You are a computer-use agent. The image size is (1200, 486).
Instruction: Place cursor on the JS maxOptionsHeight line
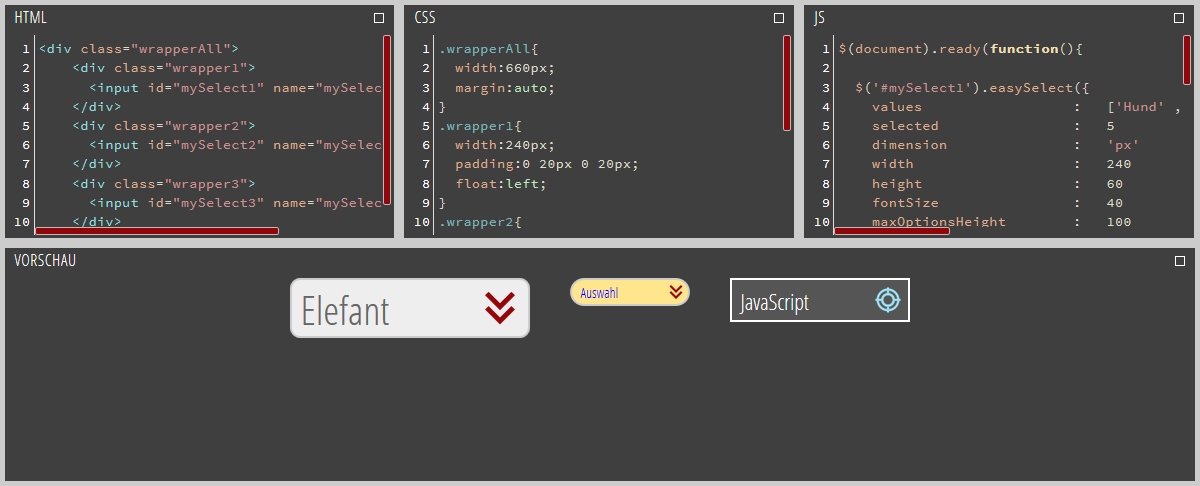938,222
